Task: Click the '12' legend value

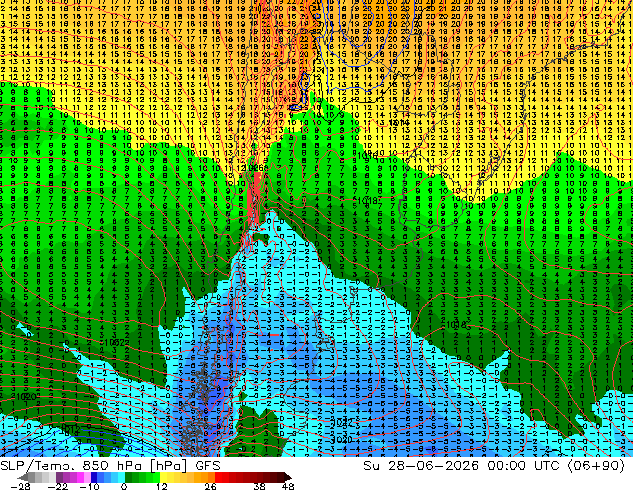Action: pyautogui.click(x=162, y=486)
